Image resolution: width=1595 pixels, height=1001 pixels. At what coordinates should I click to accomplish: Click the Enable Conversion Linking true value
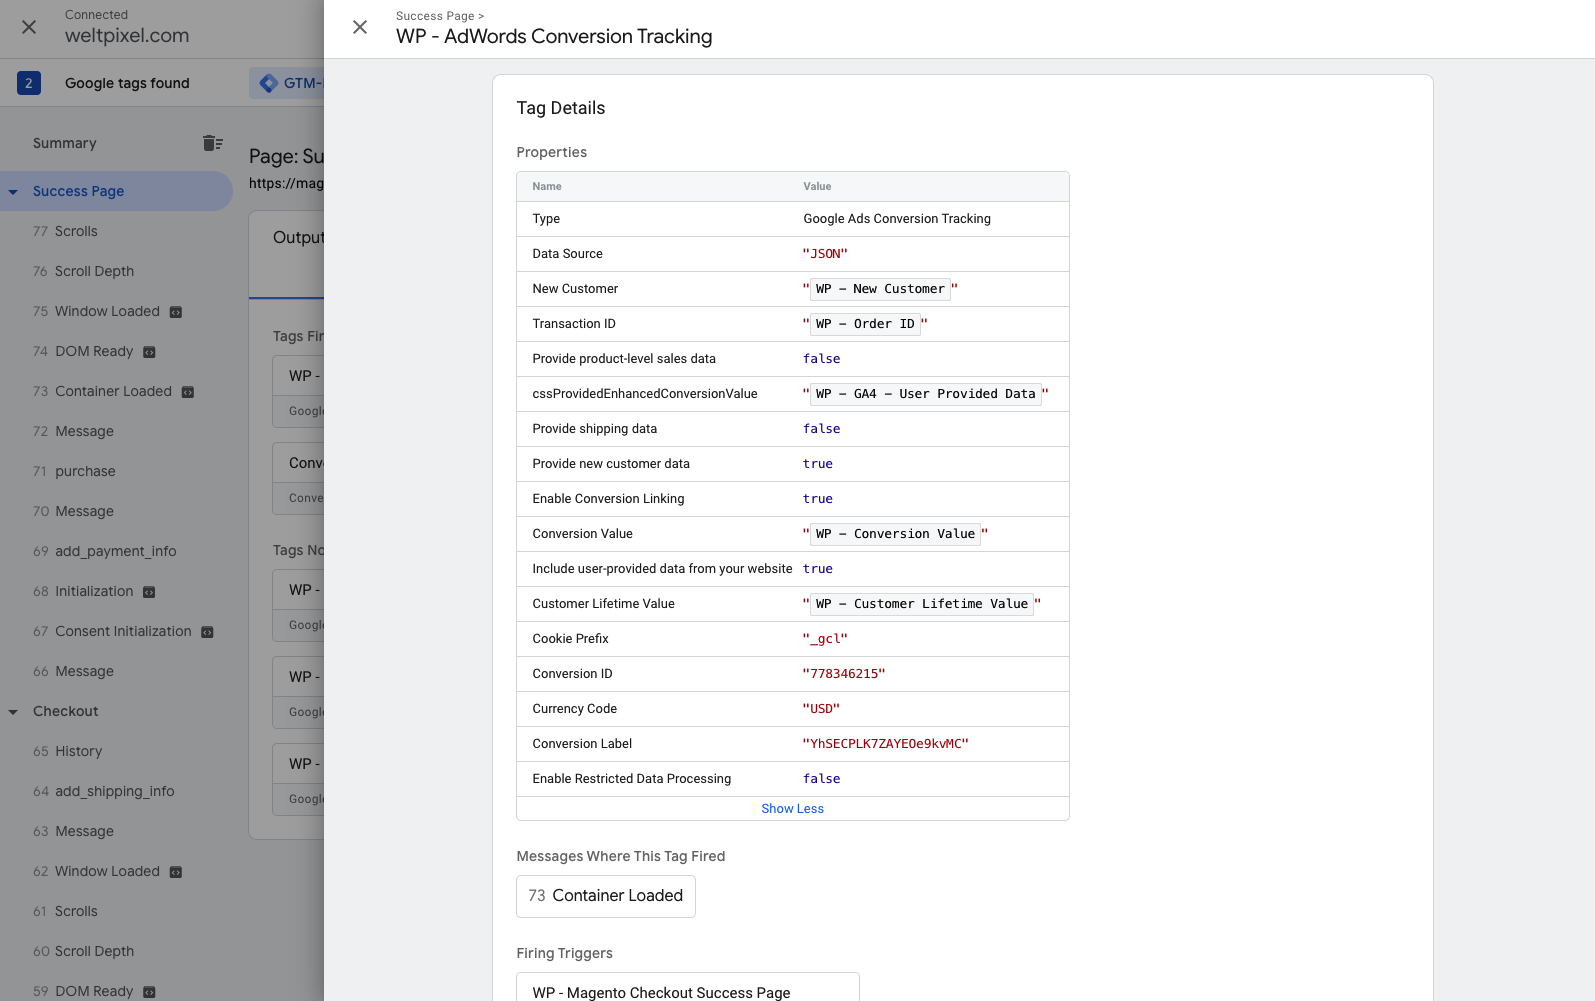click(x=818, y=499)
